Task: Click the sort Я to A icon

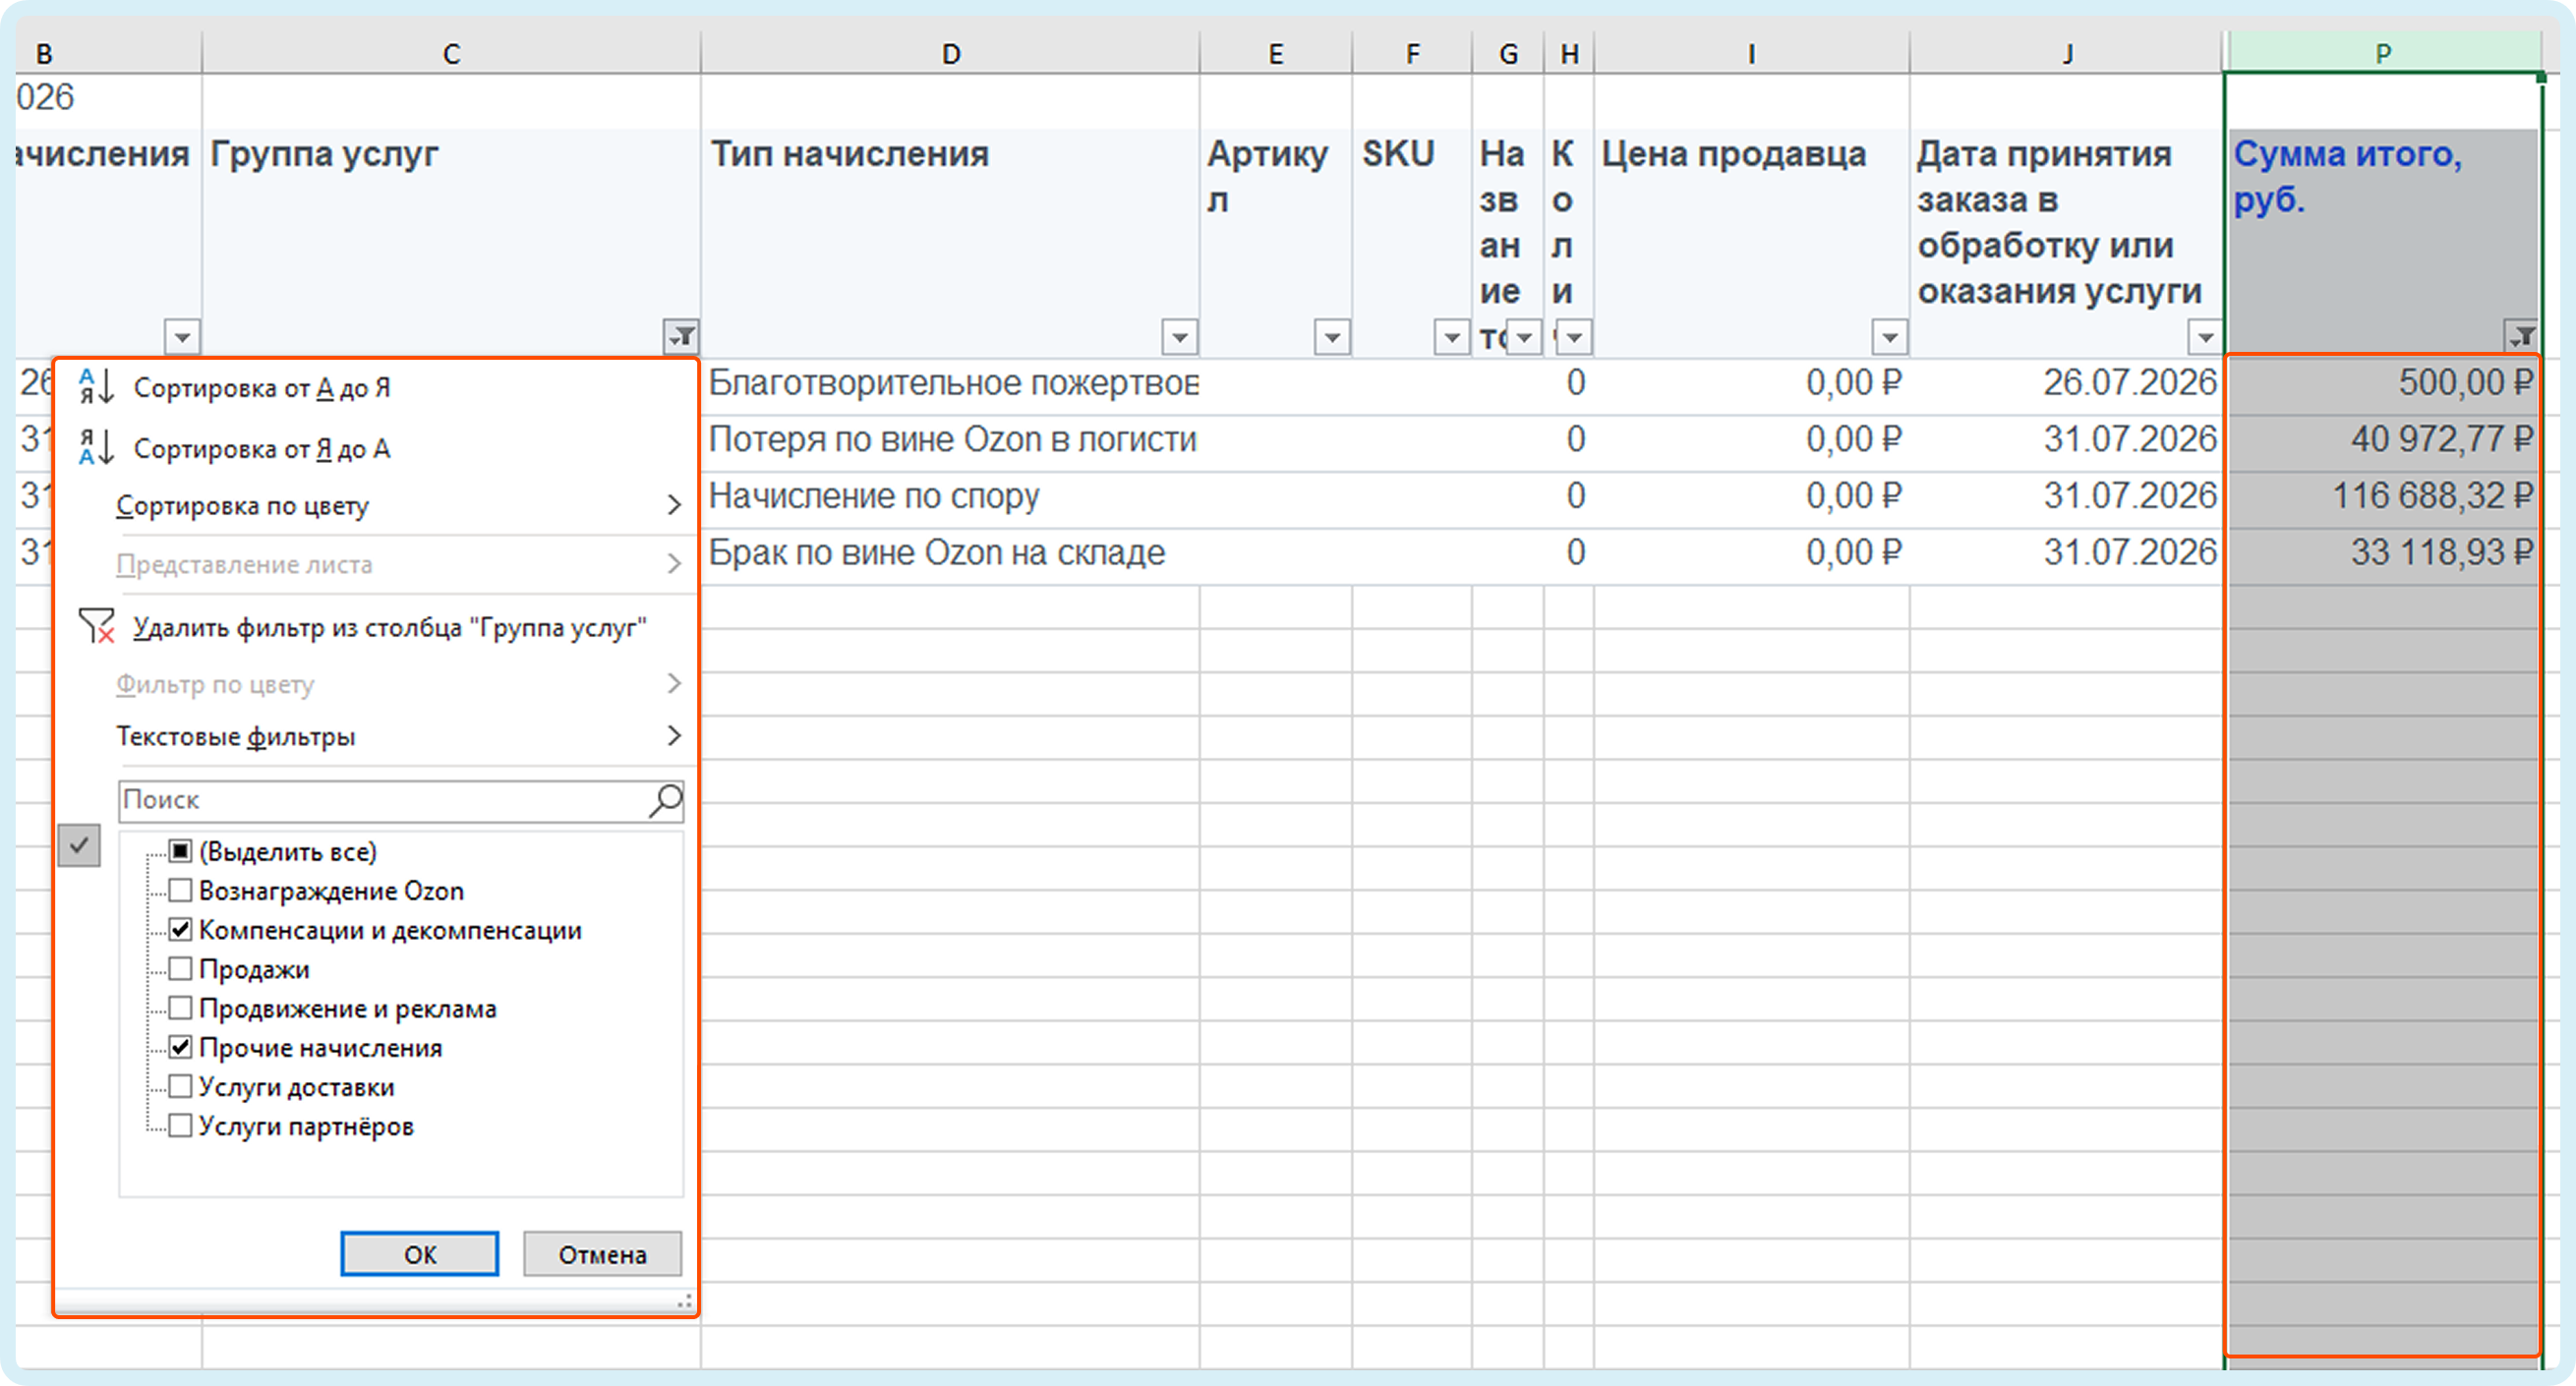Action: click(97, 448)
